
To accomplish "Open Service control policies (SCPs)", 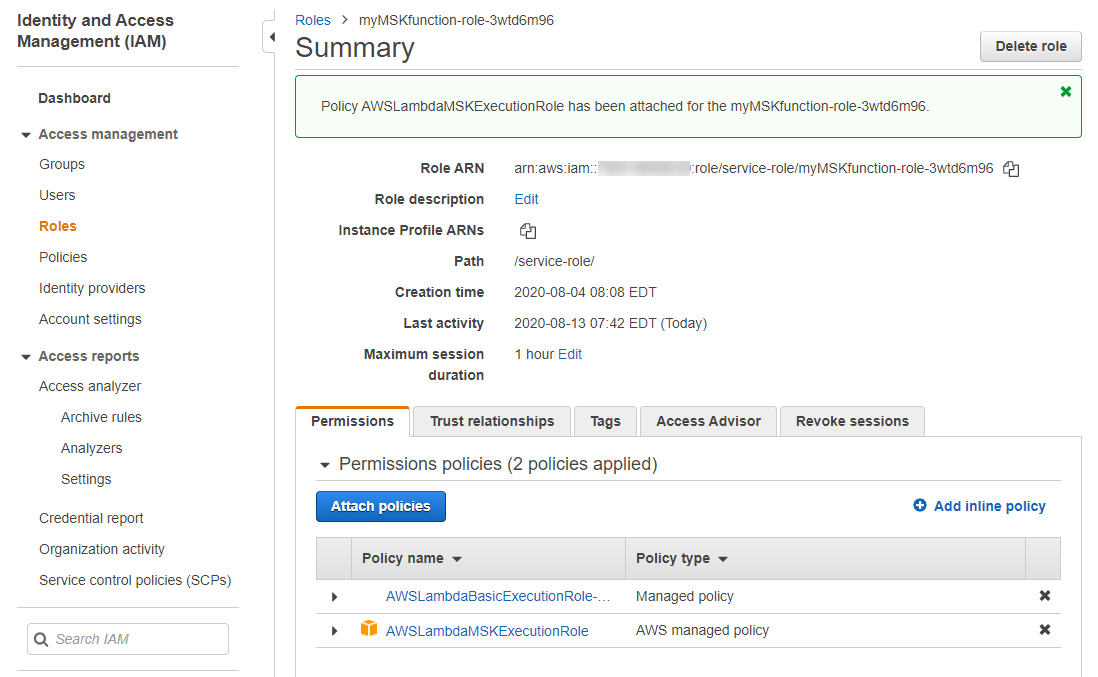I will [134, 580].
